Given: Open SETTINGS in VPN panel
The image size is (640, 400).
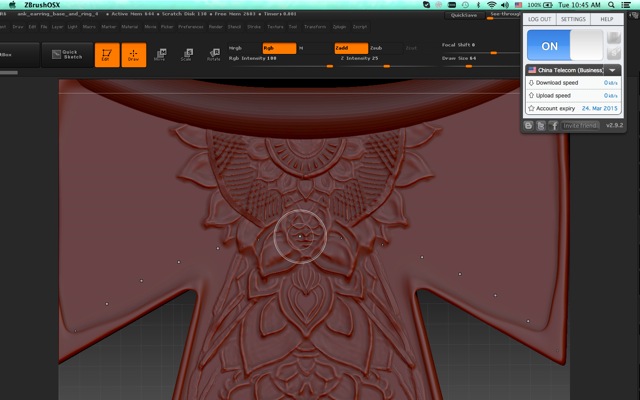Looking at the screenshot, I should [573, 19].
